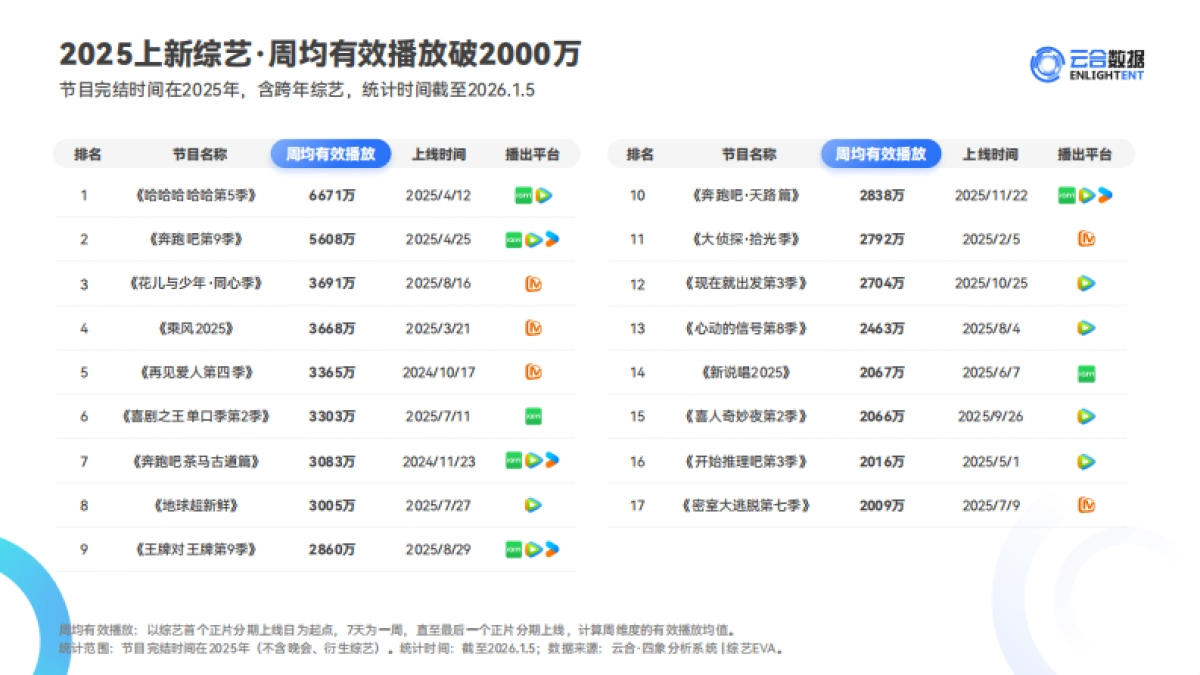Click the iQiyi icon next to 哈哈哈哈哈第5季

click(x=521, y=196)
